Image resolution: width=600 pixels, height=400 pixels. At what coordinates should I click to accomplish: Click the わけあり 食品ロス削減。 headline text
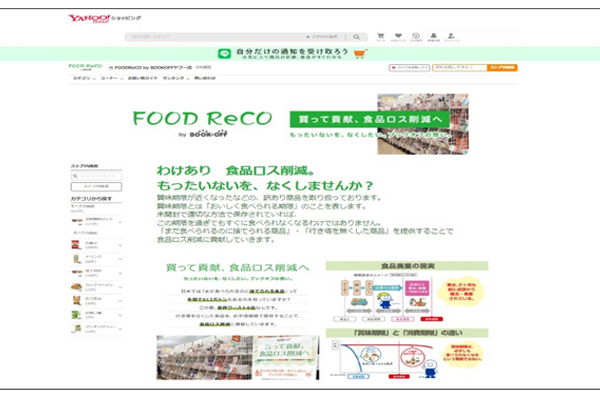coord(236,170)
